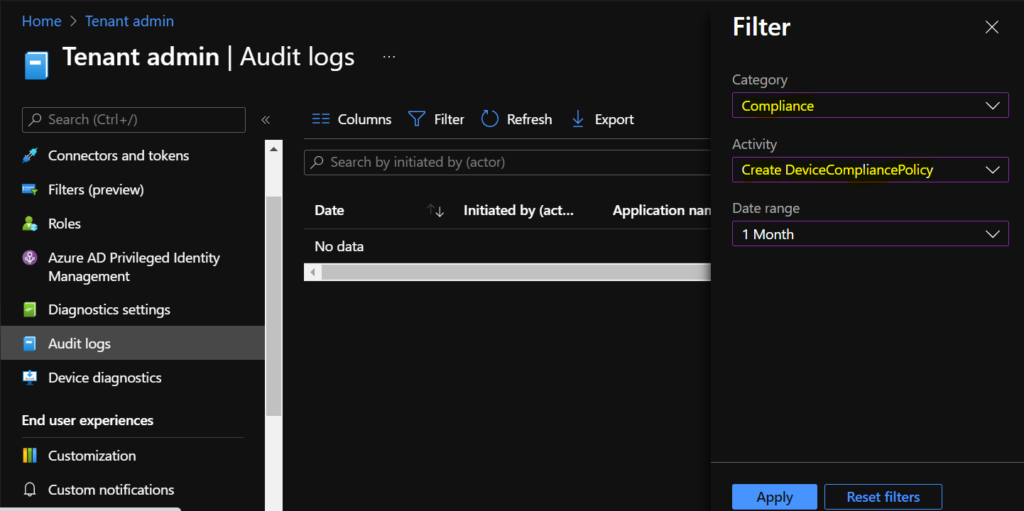
Task: Click Reset filters button
Action: [883, 497]
